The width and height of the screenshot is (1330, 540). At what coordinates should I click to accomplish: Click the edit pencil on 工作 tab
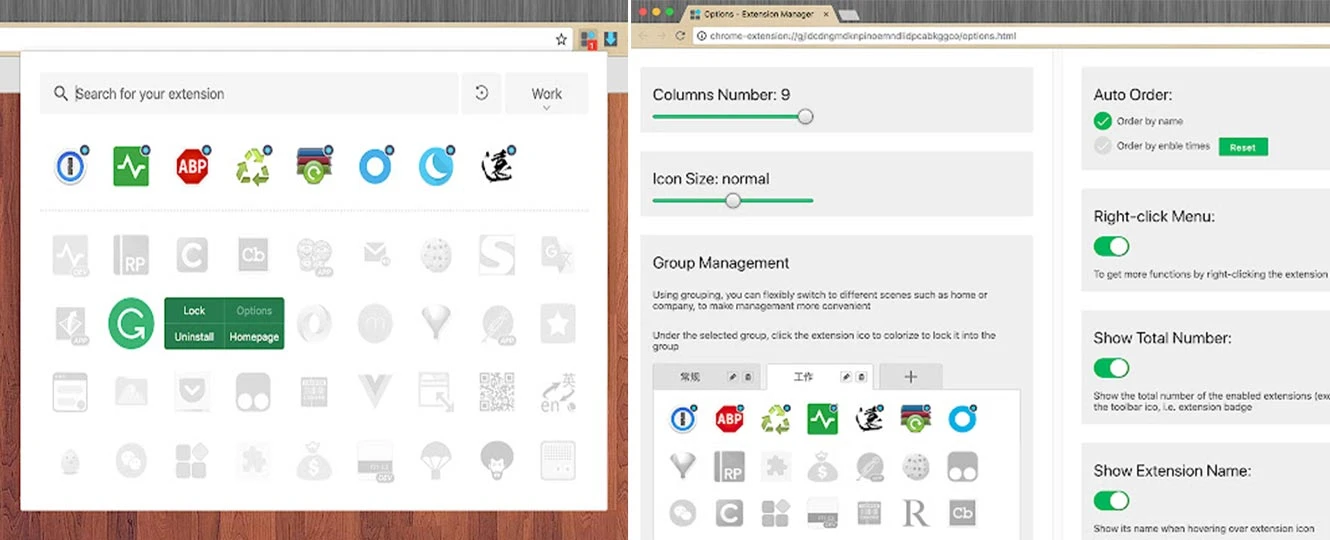[x=846, y=377]
